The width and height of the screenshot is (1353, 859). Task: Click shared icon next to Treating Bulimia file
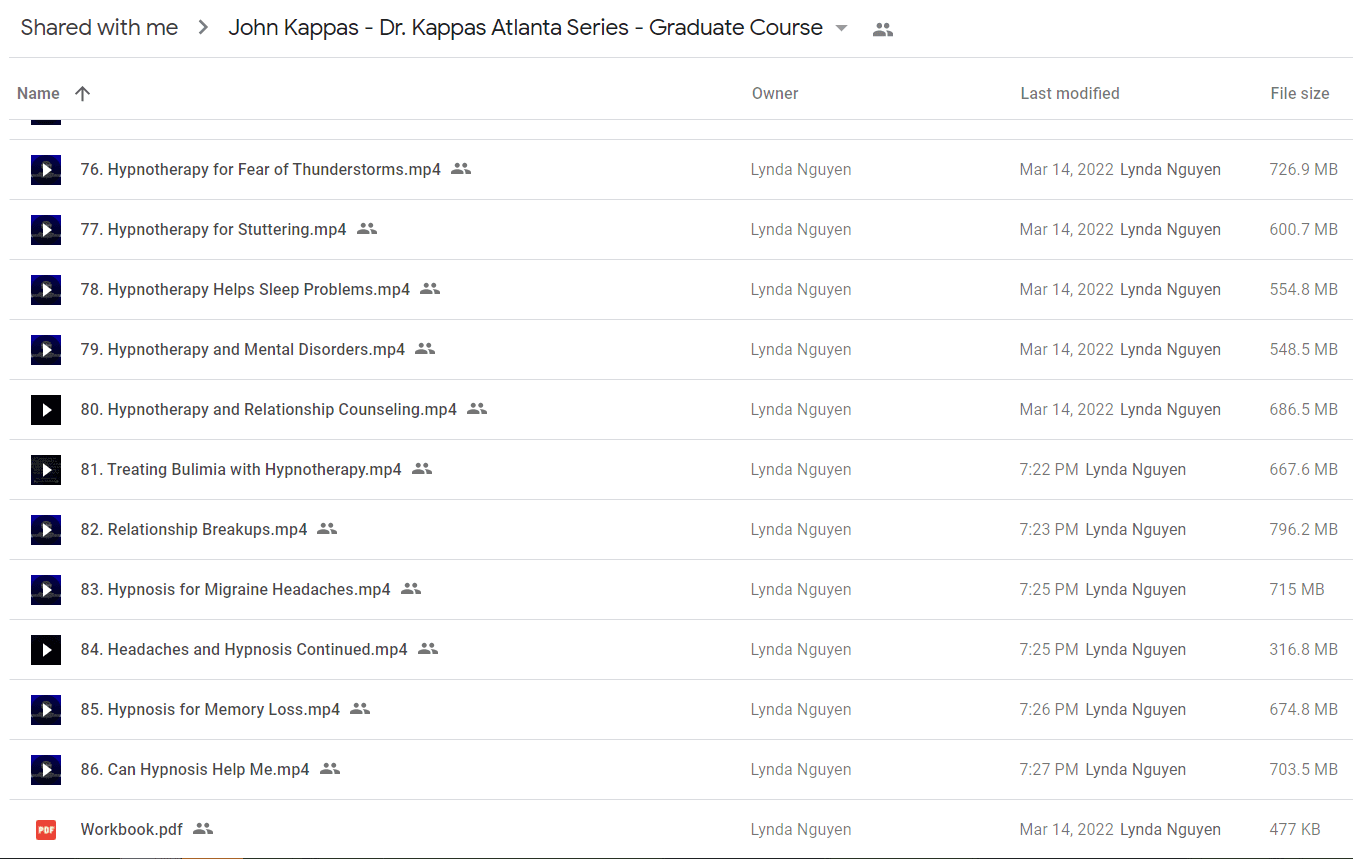422,469
